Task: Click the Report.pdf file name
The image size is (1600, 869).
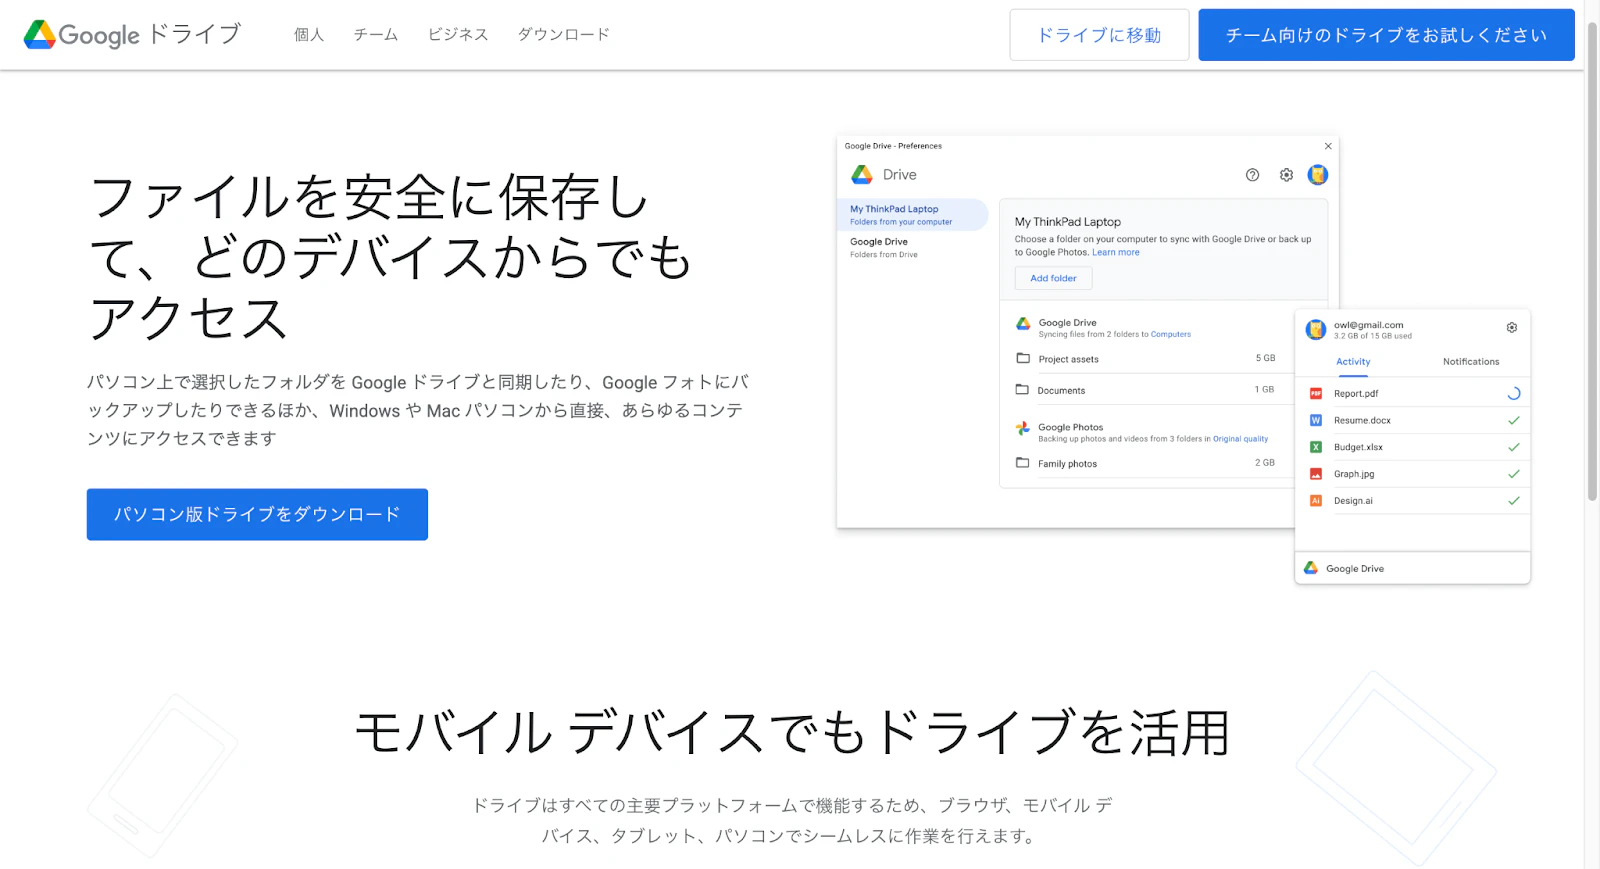Action: tap(1356, 394)
